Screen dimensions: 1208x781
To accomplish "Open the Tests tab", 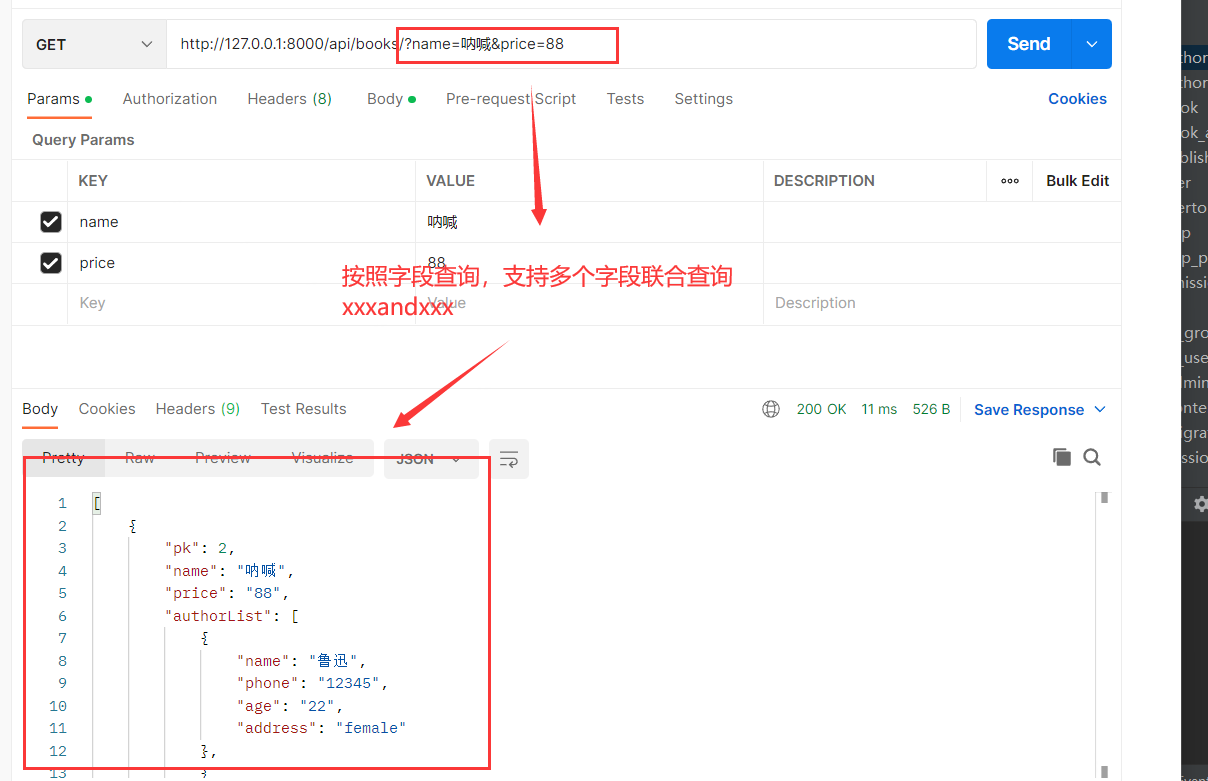I will click(625, 99).
